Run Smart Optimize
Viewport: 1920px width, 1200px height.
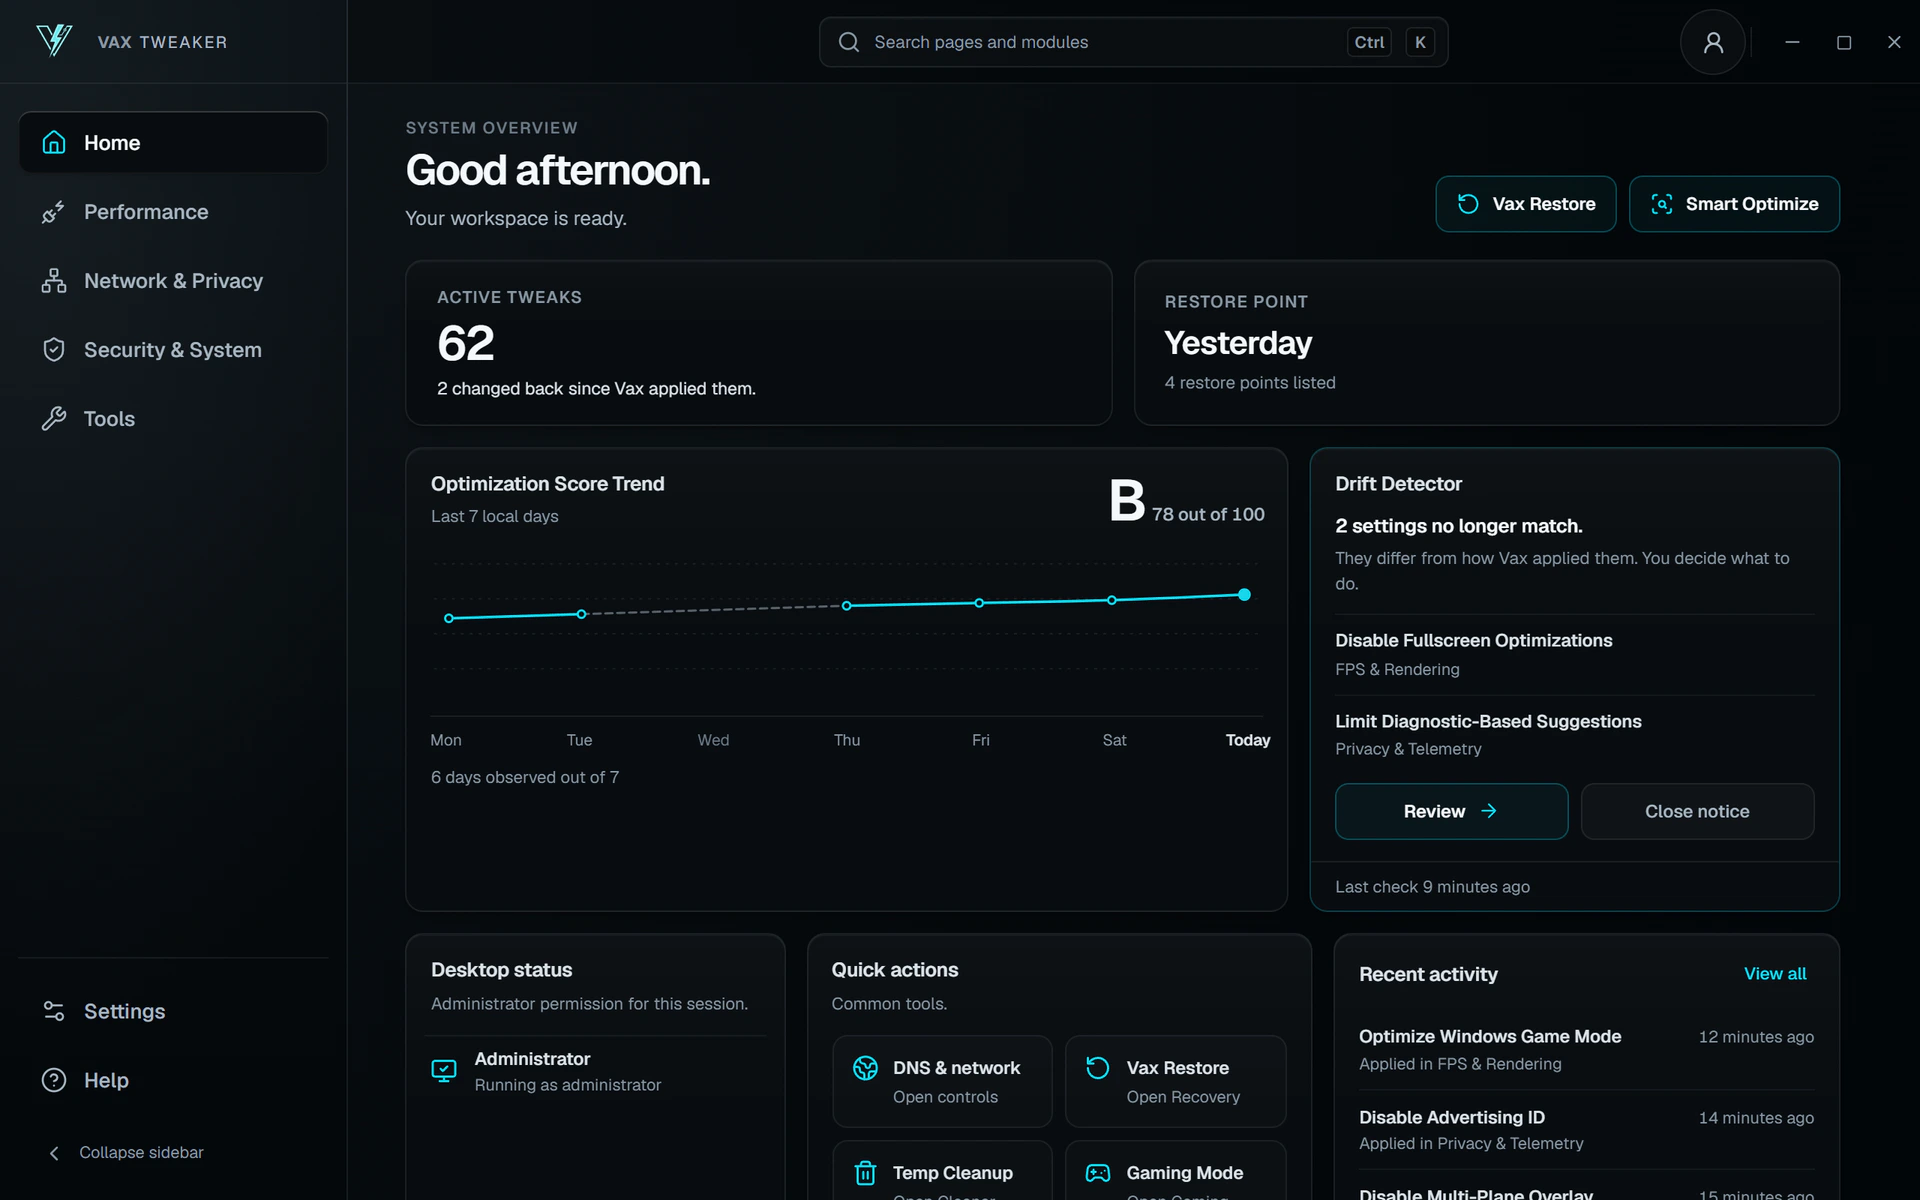pyautogui.click(x=1734, y=204)
